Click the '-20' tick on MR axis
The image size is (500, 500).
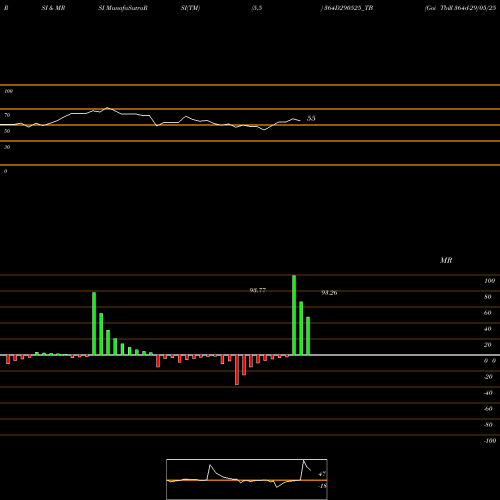pyautogui.click(x=488, y=377)
